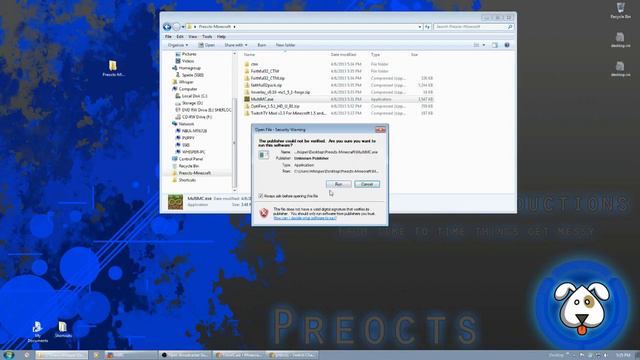Screen dimensions: 640x360
Task: Select Videos in the navigation pane
Action: [188, 61]
